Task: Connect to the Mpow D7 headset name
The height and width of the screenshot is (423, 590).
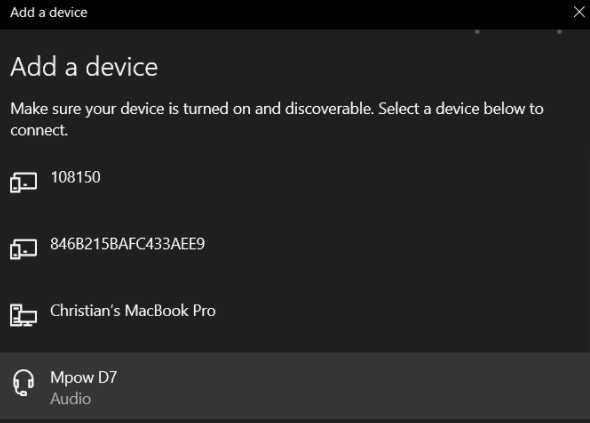Action: pos(84,377)
